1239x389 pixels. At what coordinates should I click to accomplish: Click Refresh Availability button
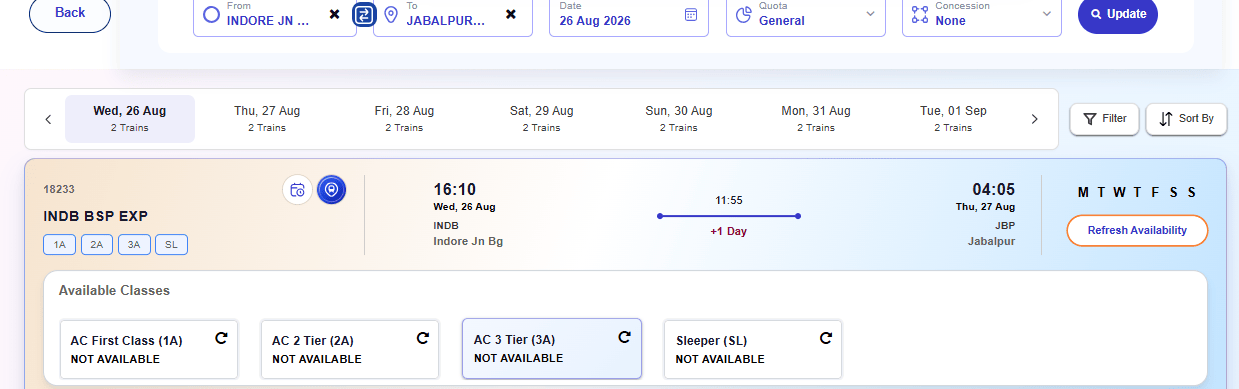pyautogui.click(x=1137, y=231)
